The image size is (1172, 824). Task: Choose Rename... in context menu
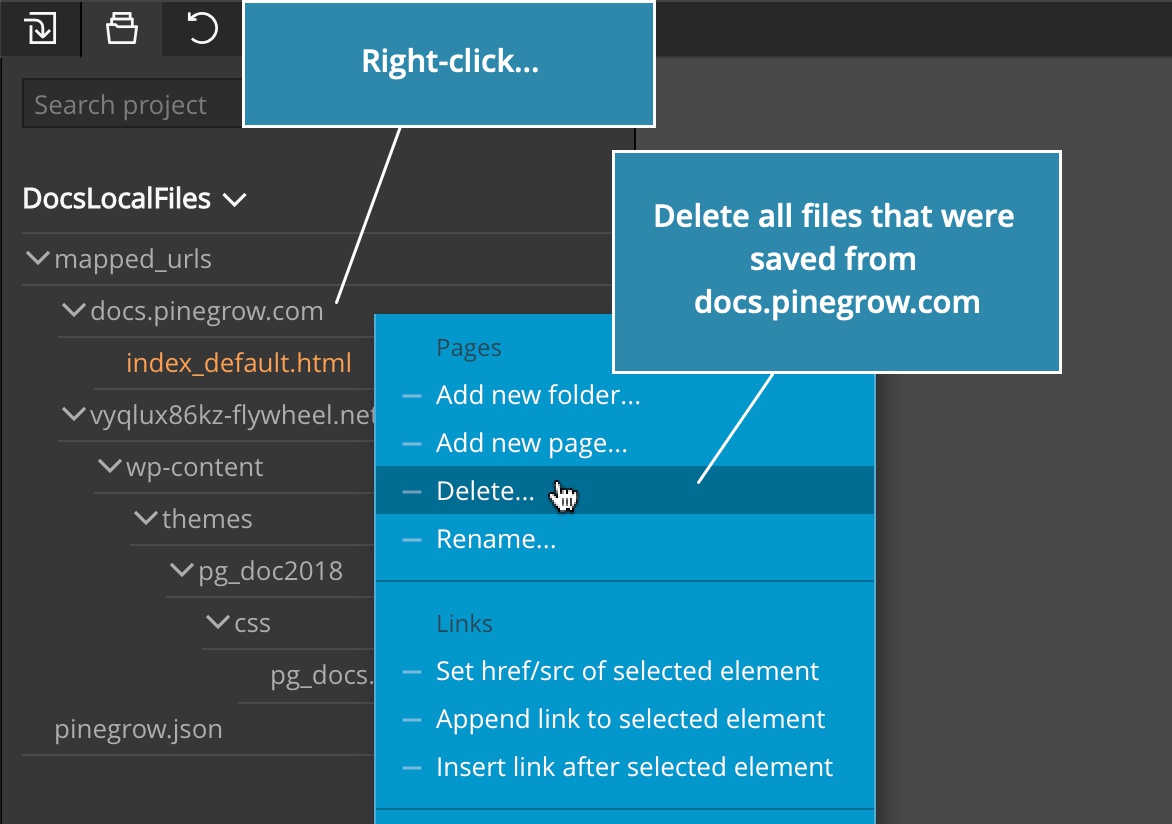click(x=624, y=538)
